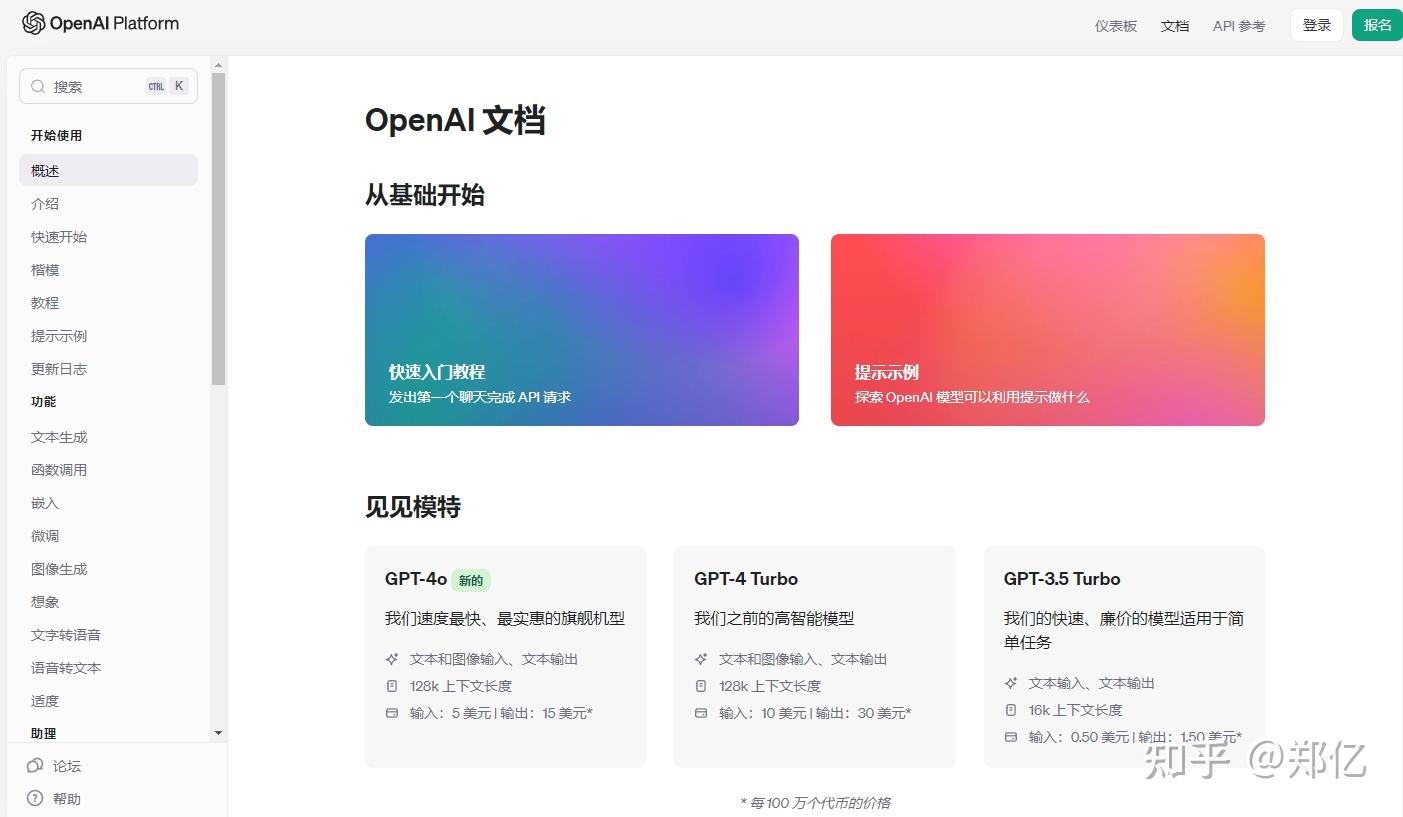
Task: Click the sparkle icon in GPT-3.5 Turbo card
Action: [1011, 683]
